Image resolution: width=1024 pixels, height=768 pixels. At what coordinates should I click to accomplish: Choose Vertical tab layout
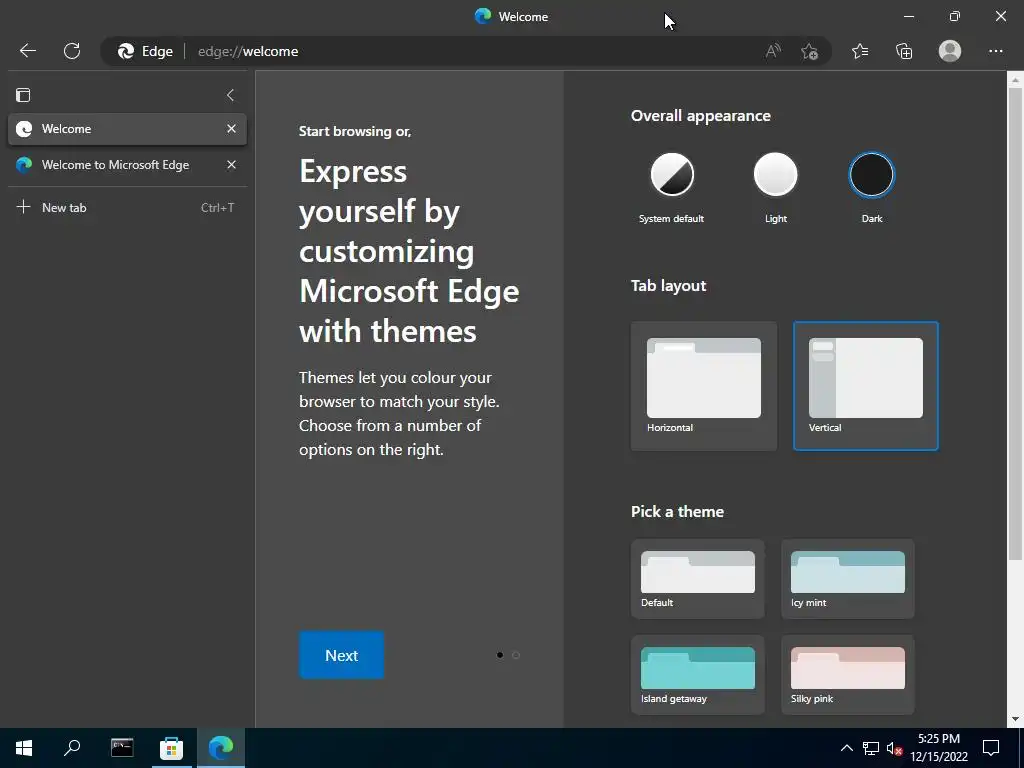[x=866, y=386]
